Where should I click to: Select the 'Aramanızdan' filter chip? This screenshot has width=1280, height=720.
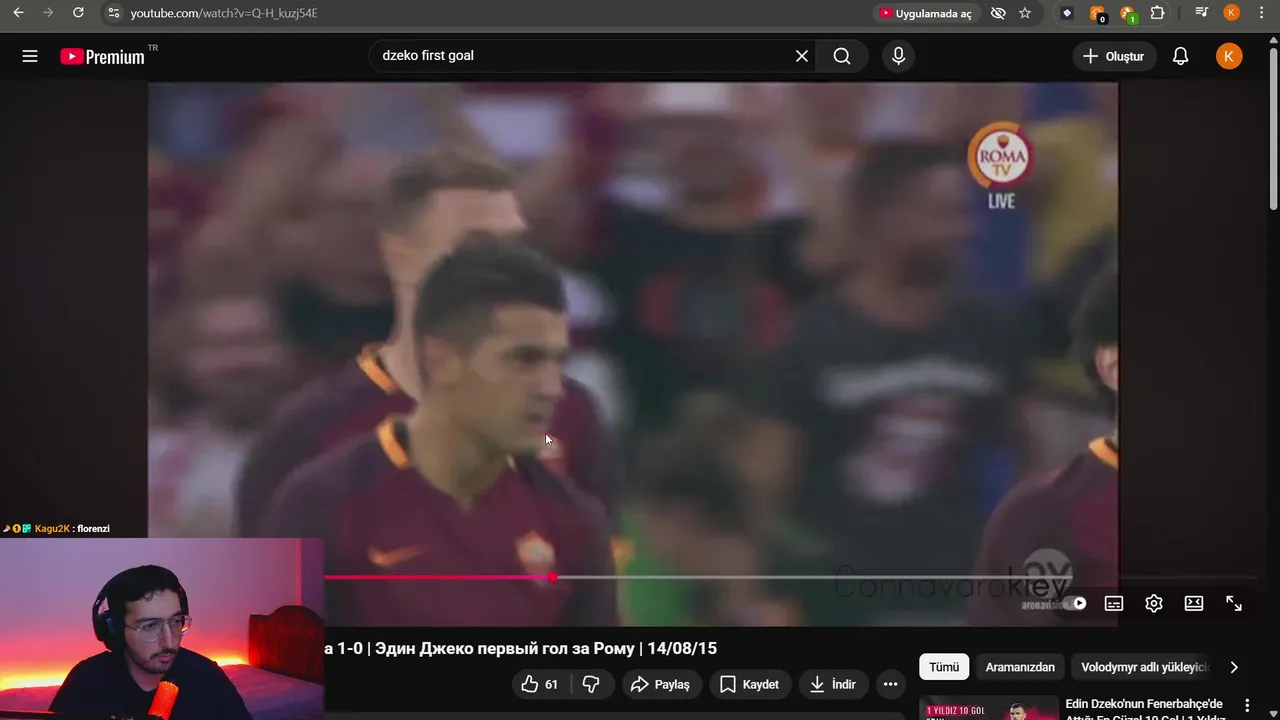(1020, 667)
